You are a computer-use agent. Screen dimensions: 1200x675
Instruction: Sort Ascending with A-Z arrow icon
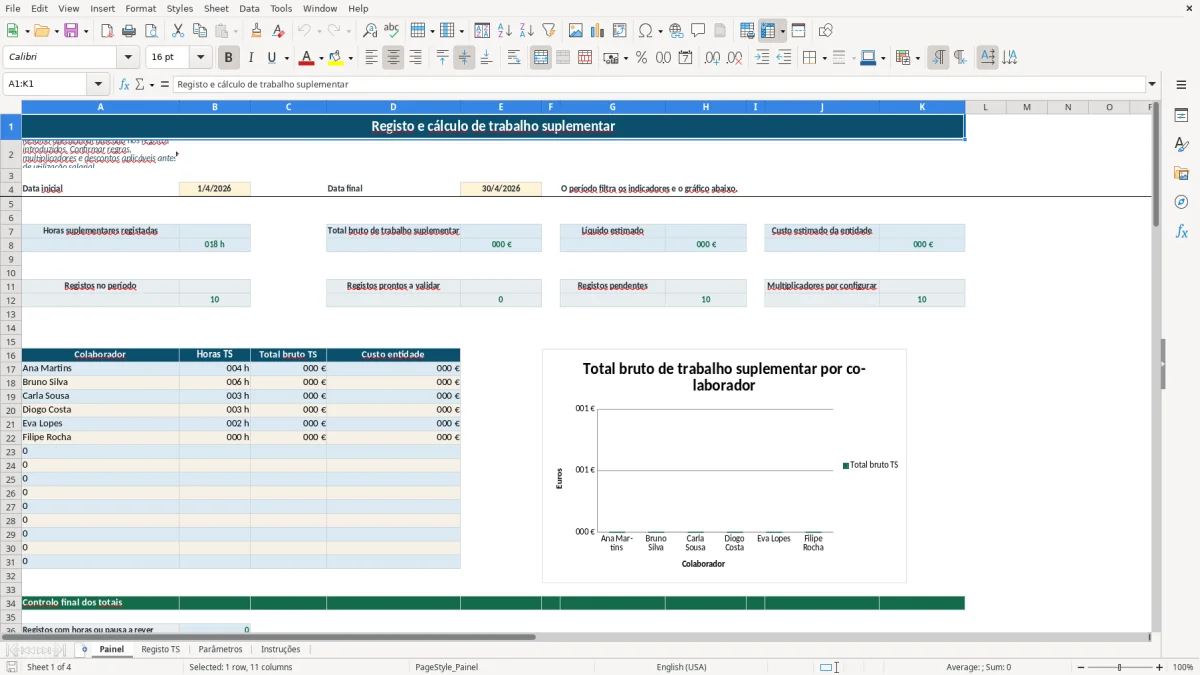[x=504, y=31]
